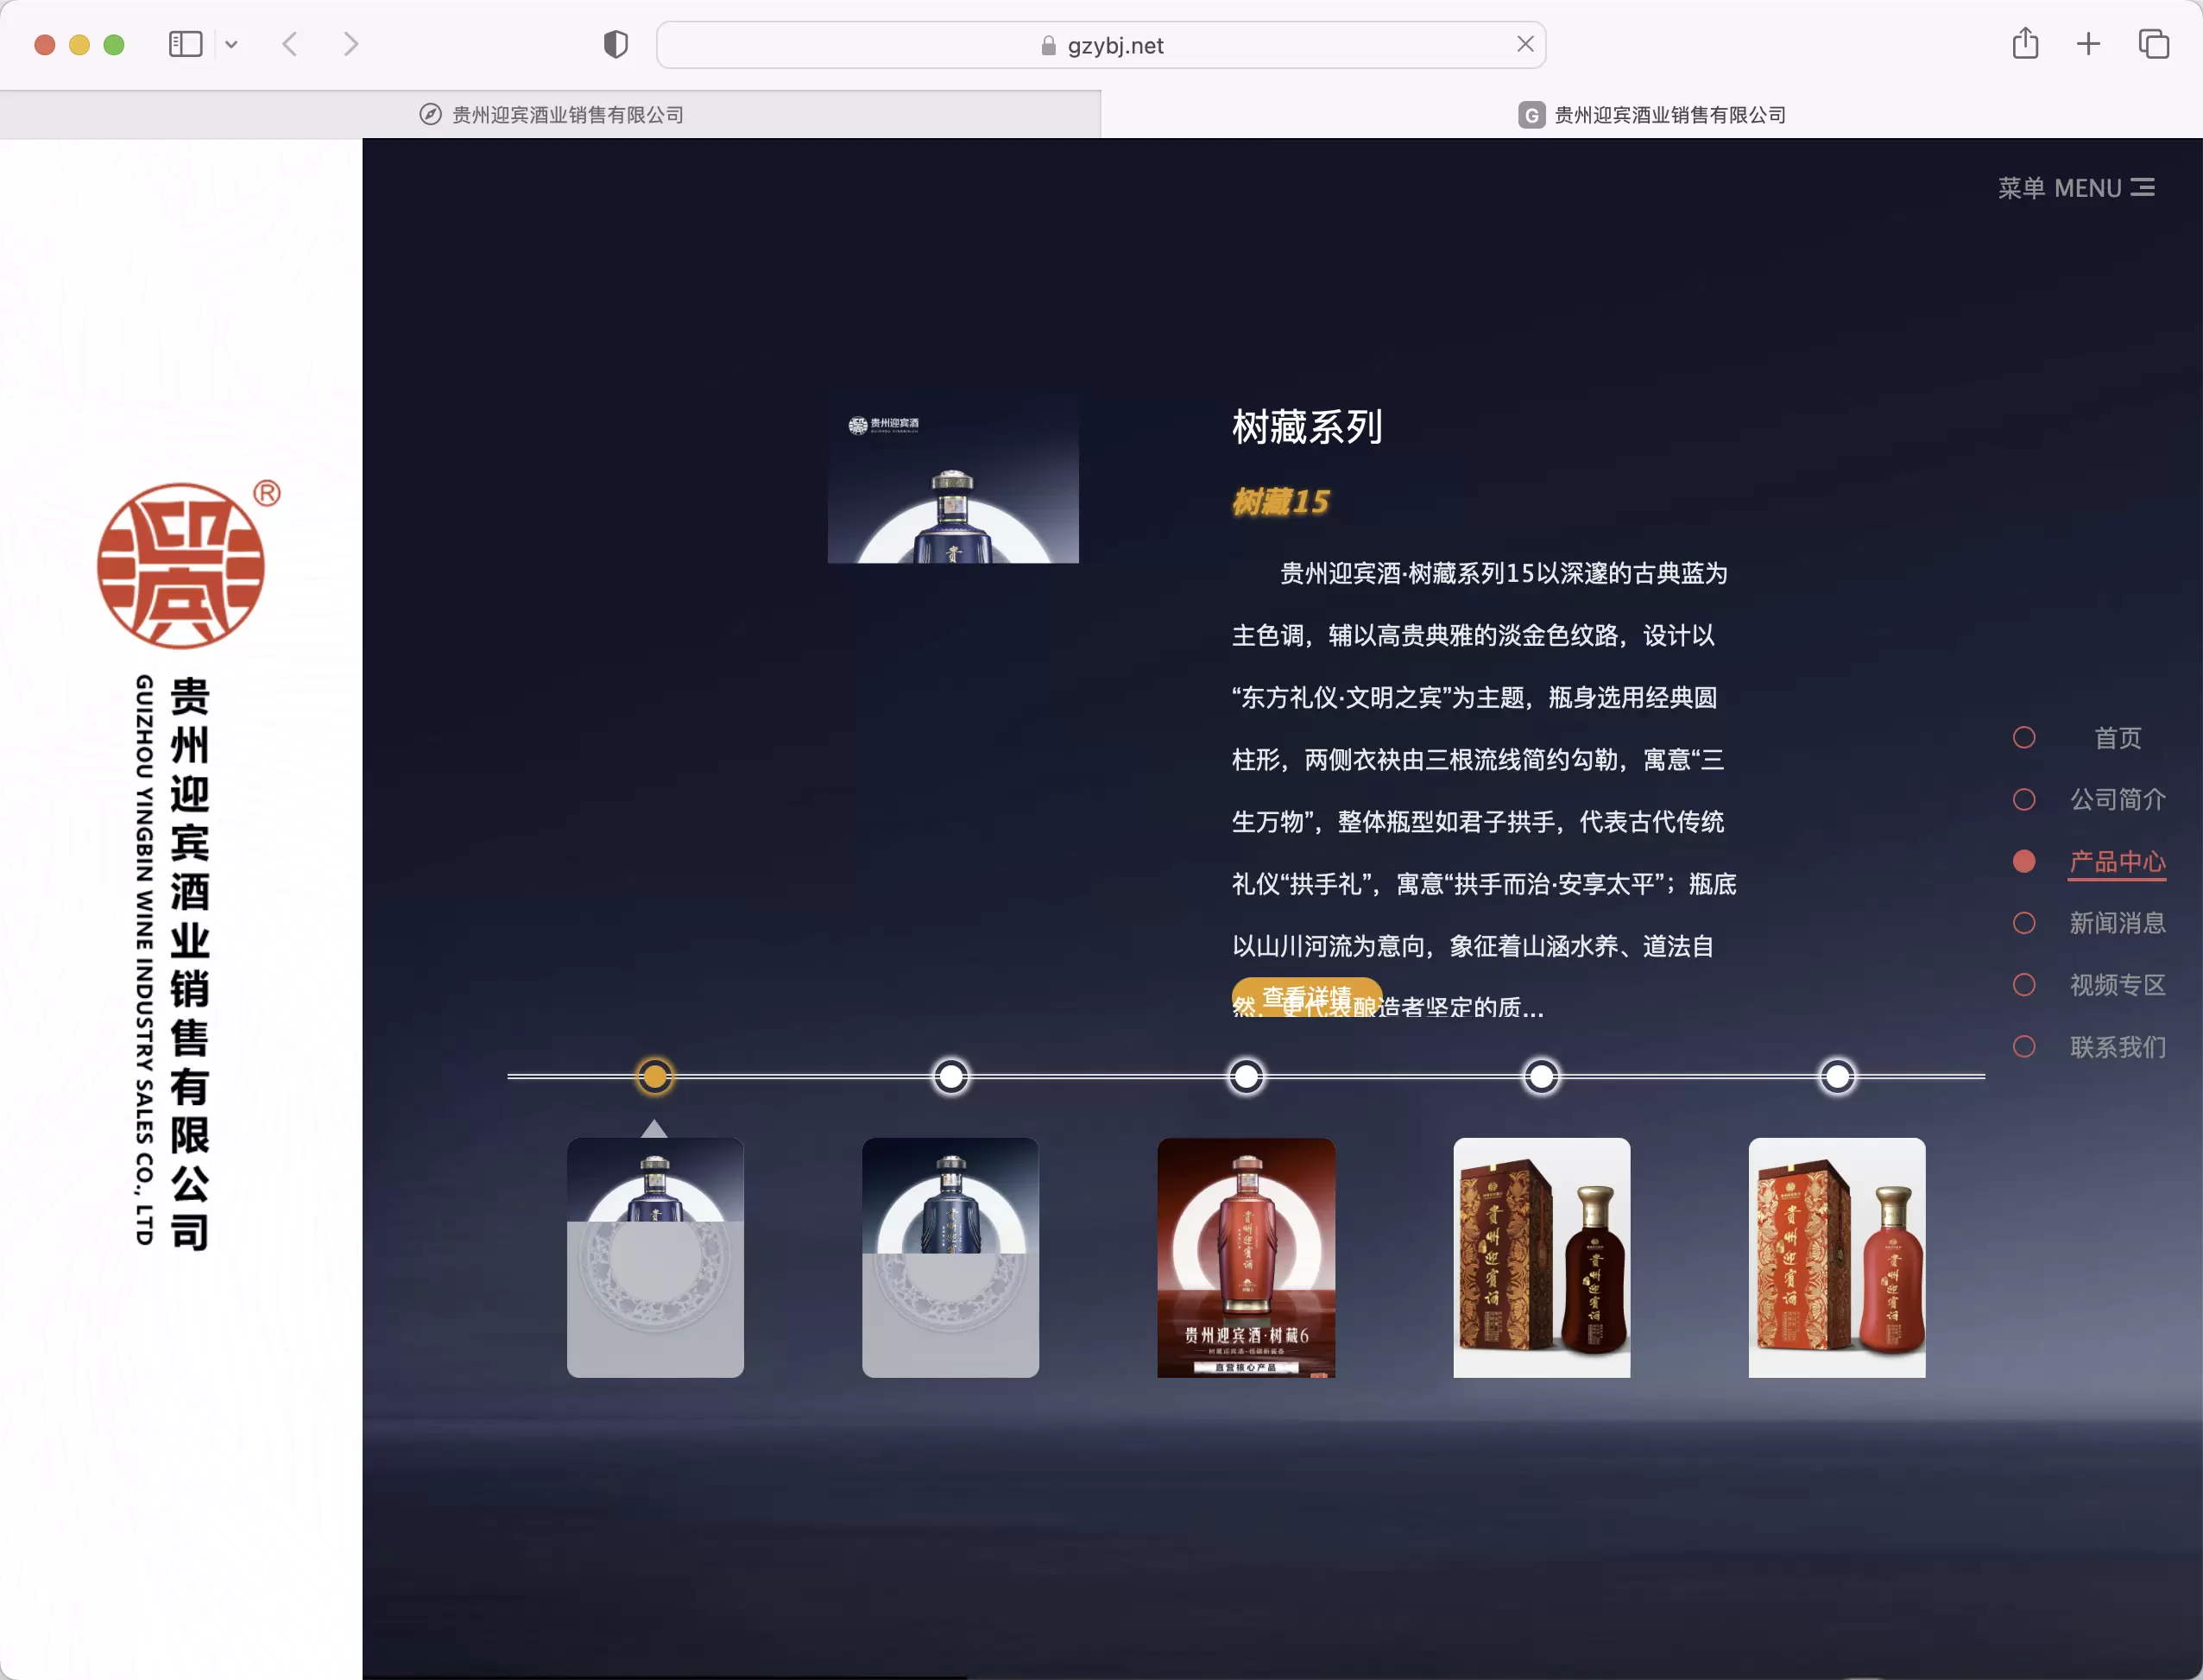Screen dimensions: 2203x1680
Task: Select the first orange timeline dot
Action: [x=655, y=1077]
